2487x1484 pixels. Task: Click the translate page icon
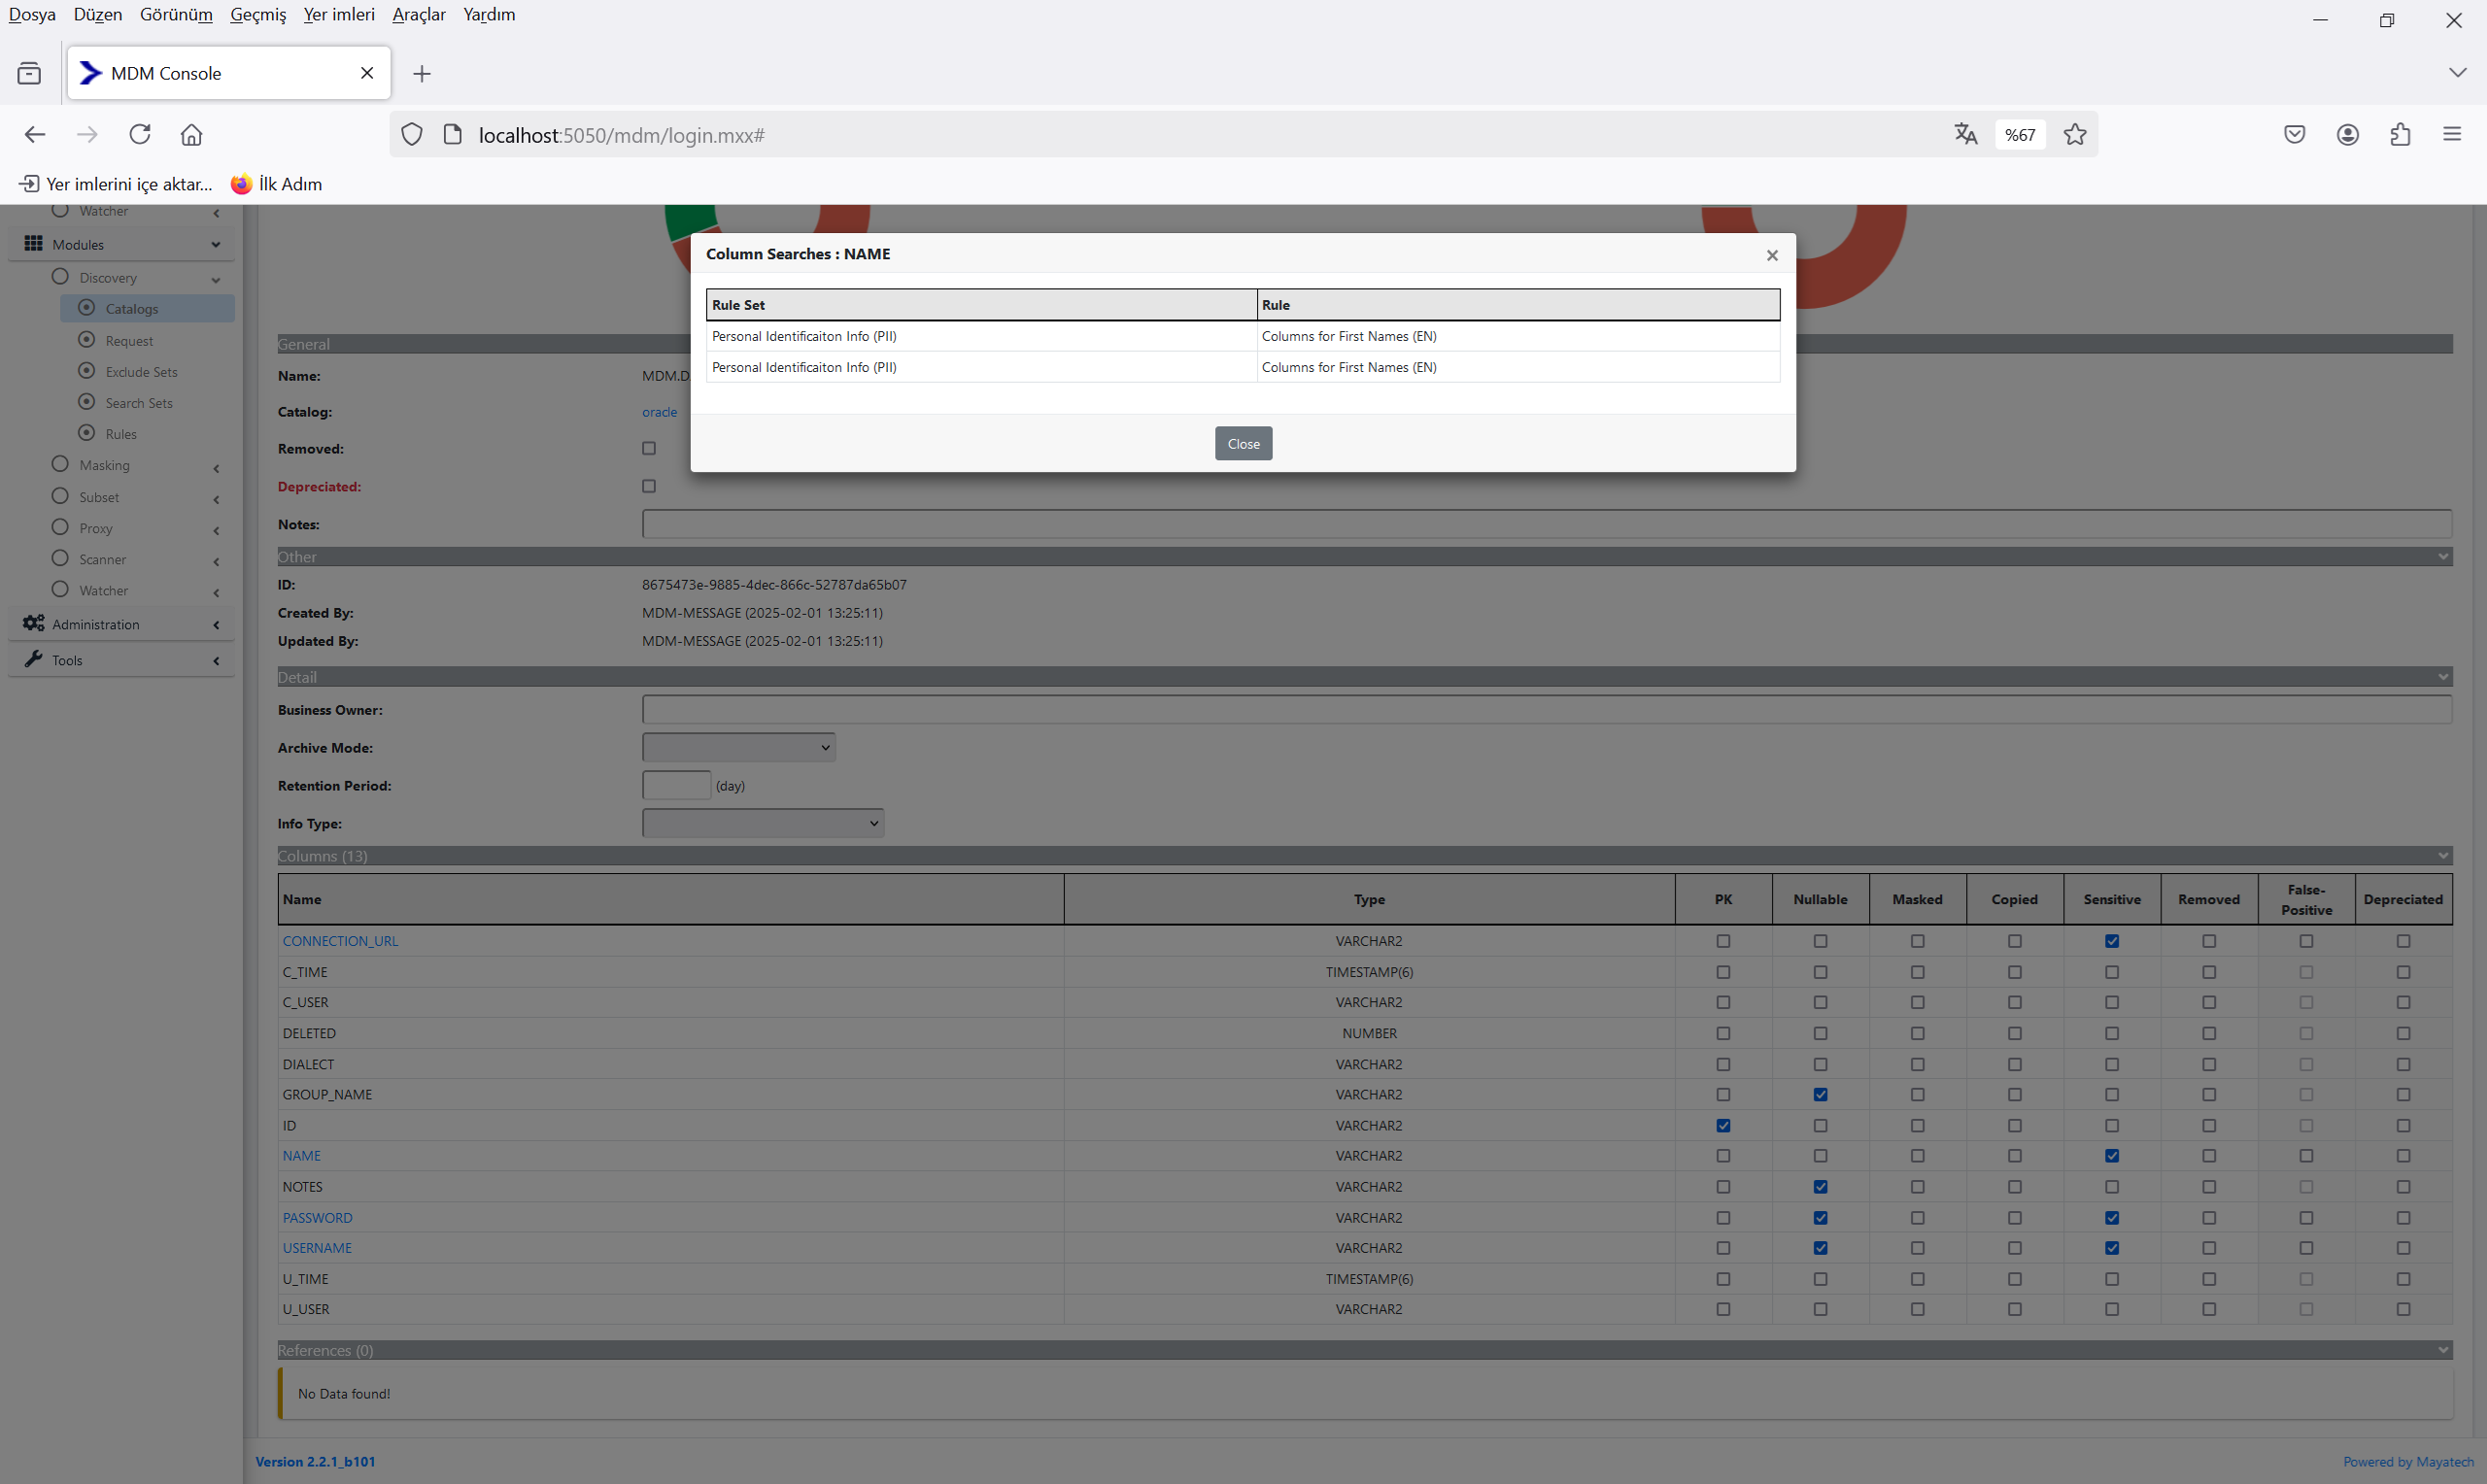pos(1965,134)
